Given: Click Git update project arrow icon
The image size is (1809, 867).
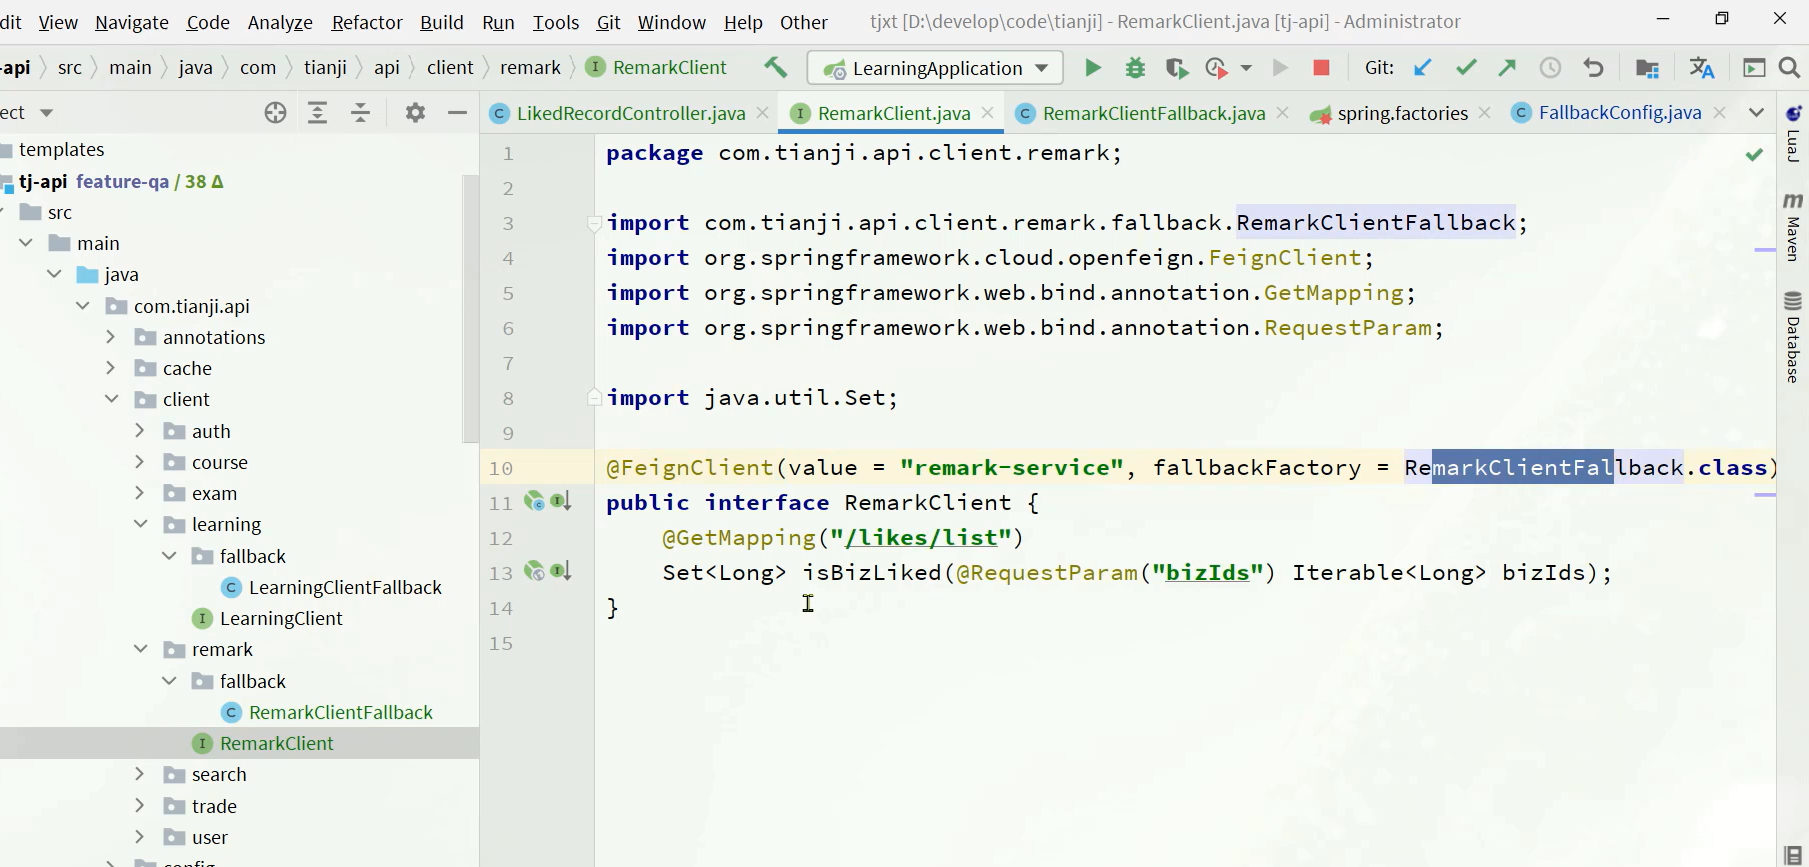Looking at the screenshot, I should [1422, 68].
